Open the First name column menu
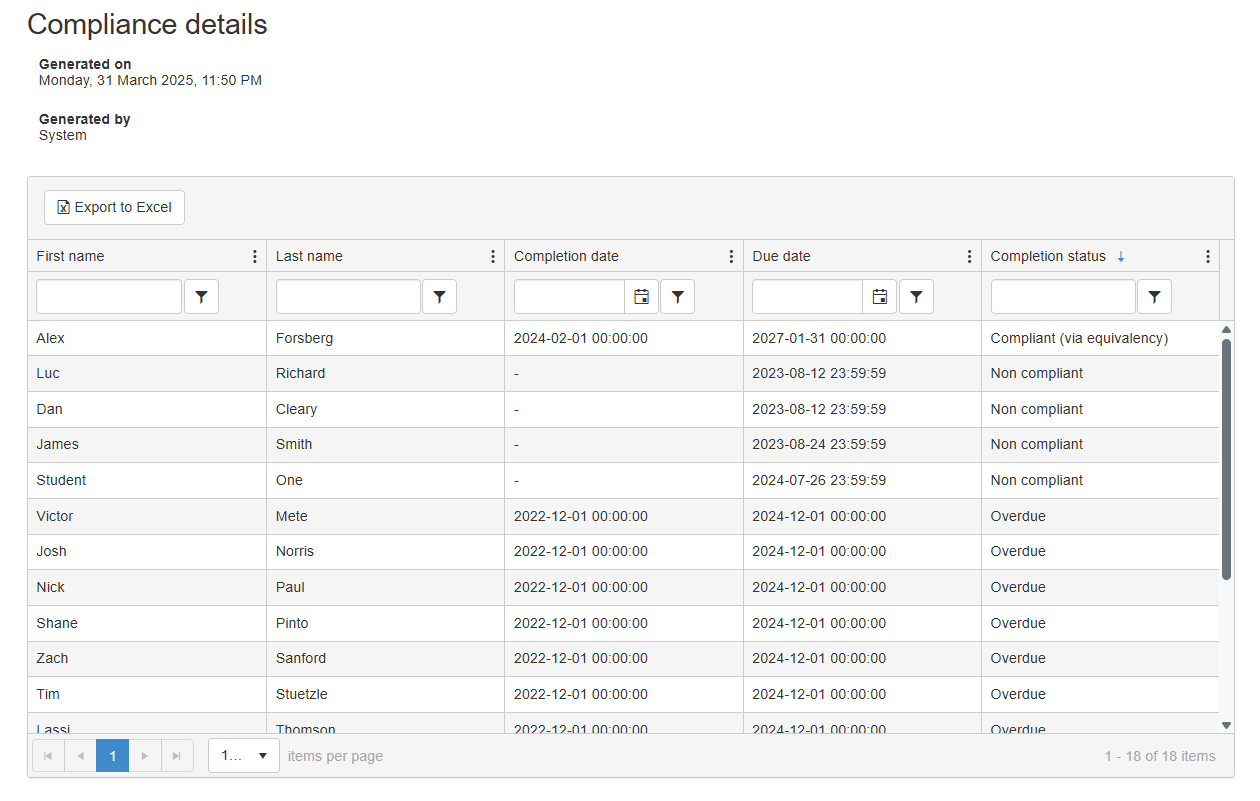The image size is (1260, 801). tap(254, 257)
